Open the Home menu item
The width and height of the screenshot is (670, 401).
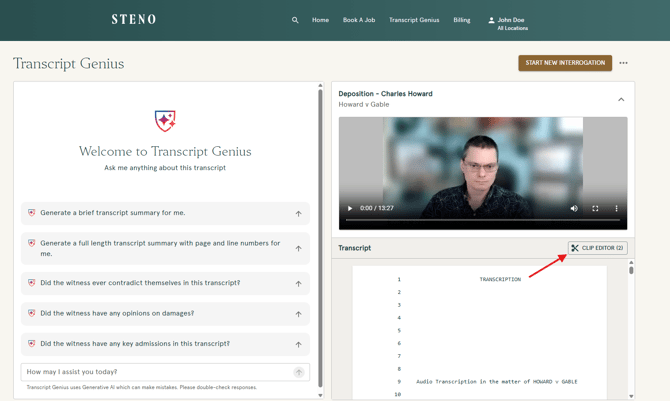point(320,20)
